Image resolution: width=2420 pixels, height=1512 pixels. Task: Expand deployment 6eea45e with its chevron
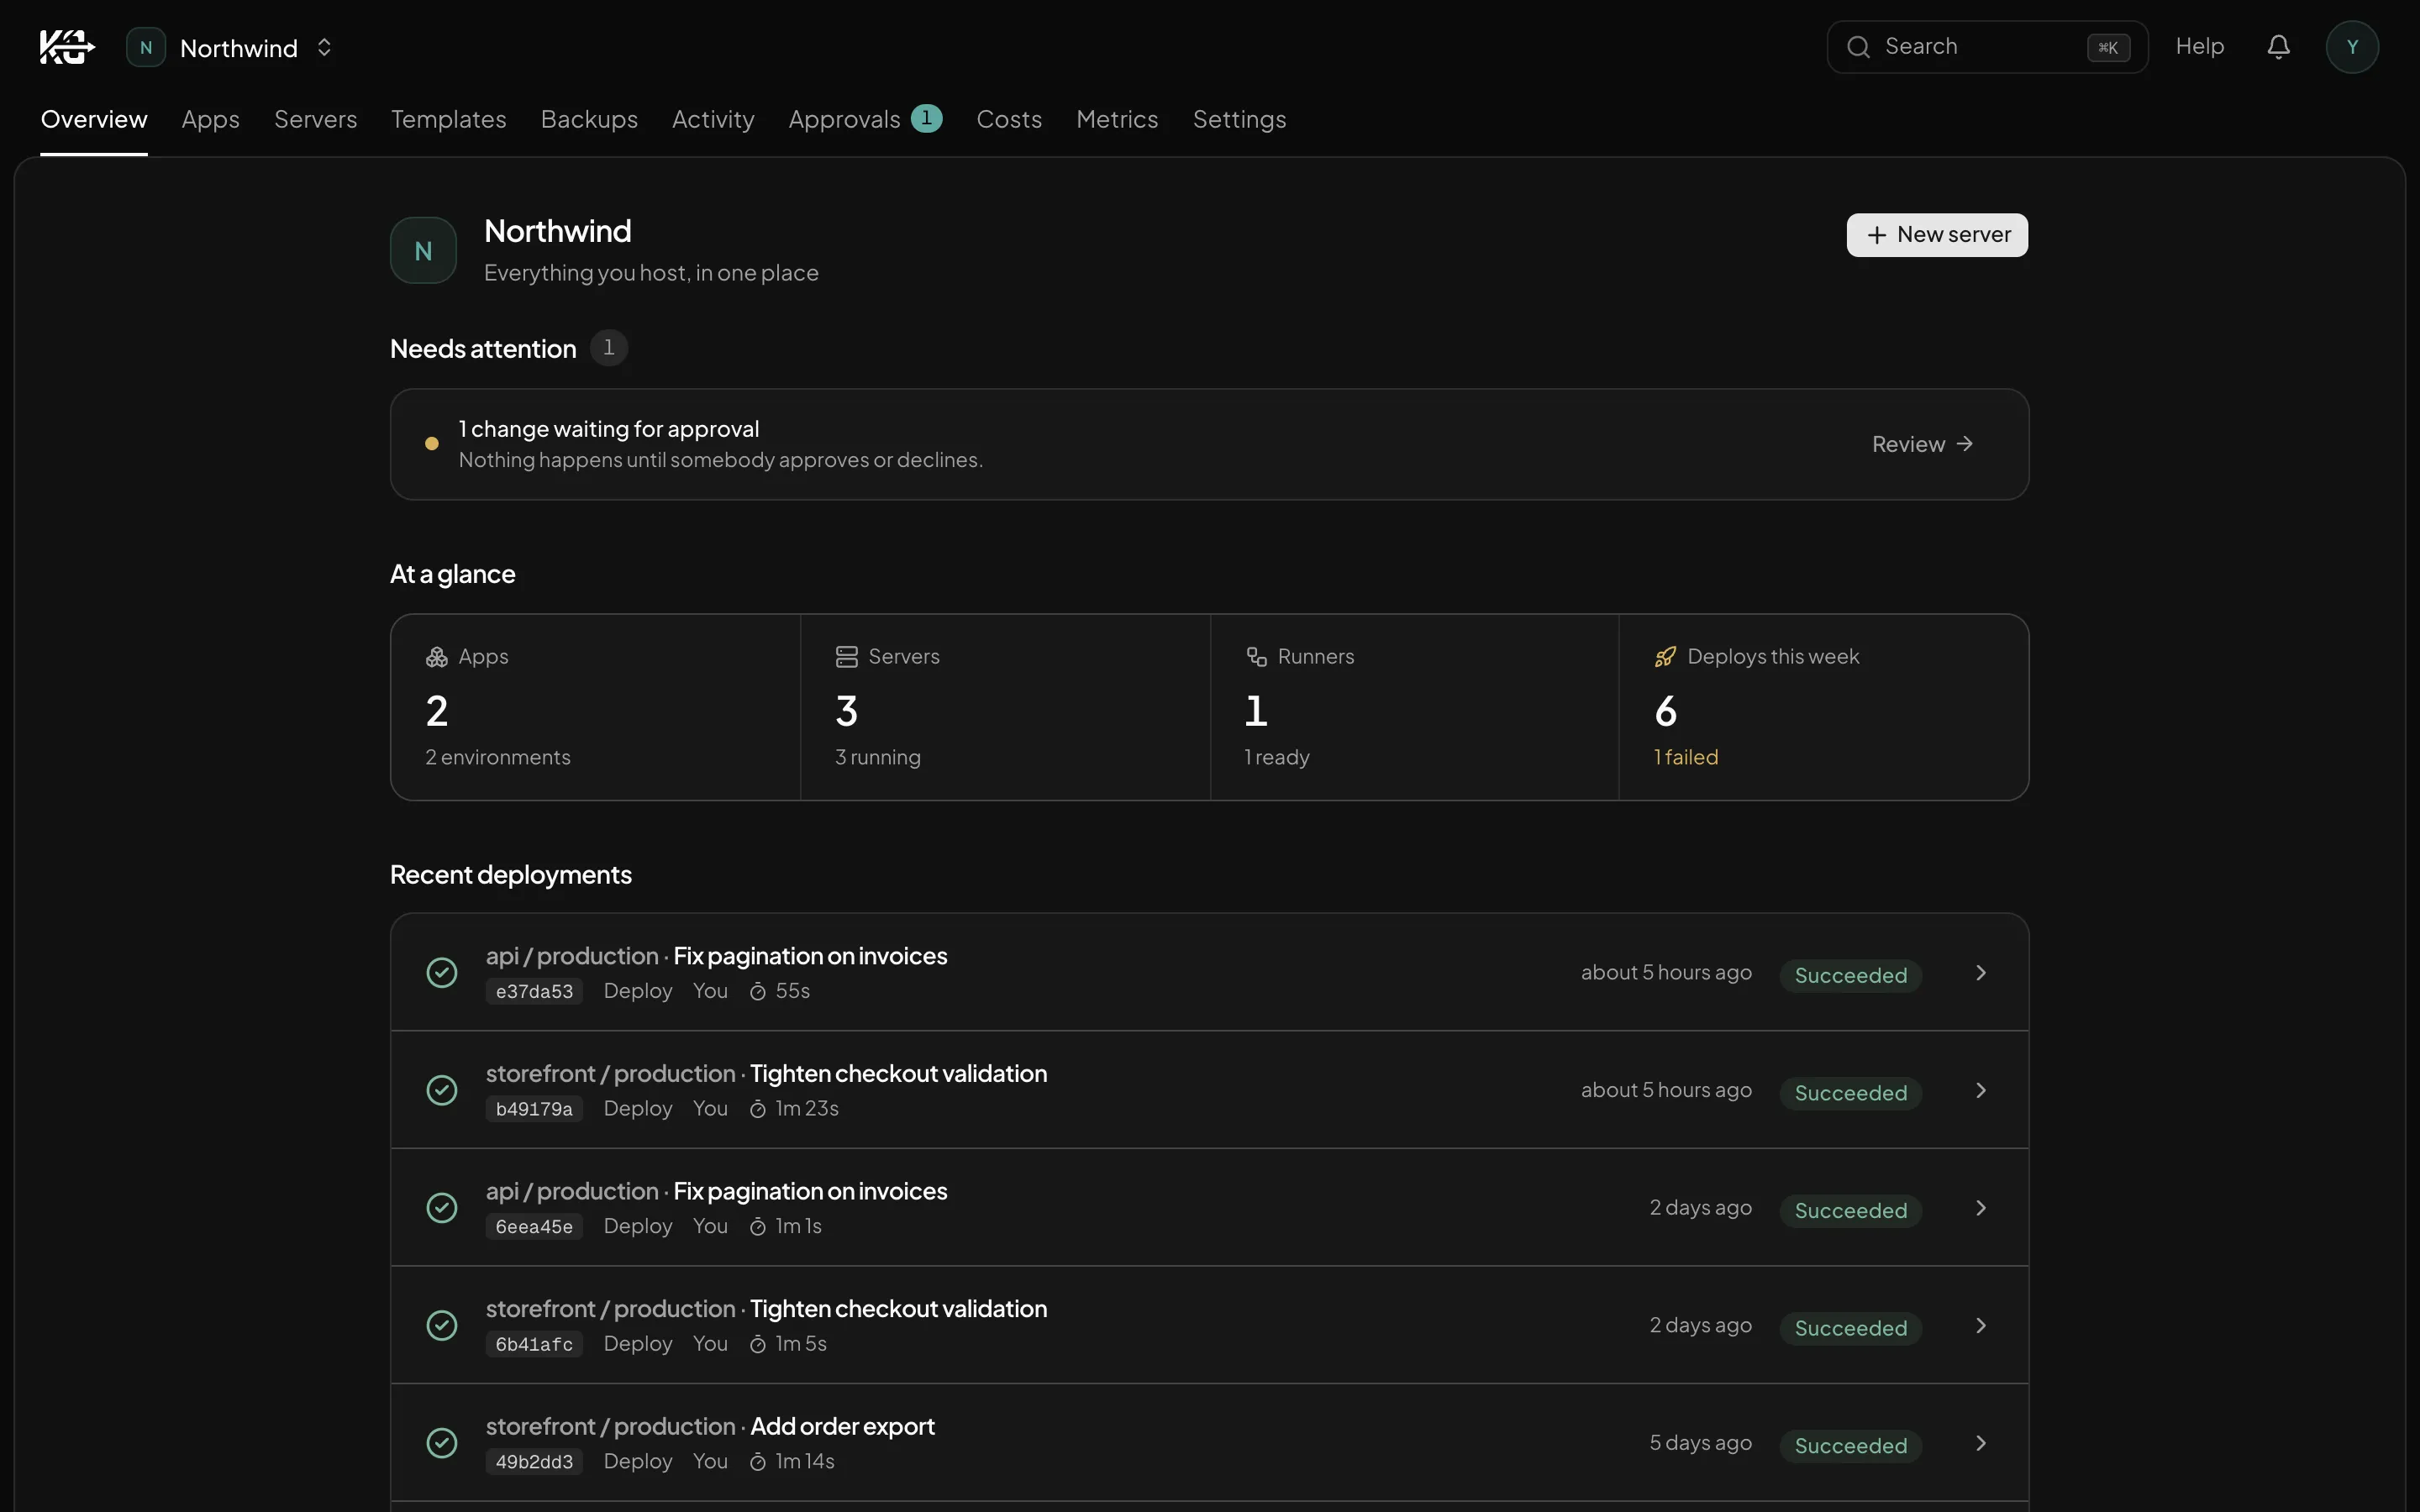tap(1981, 1208)
